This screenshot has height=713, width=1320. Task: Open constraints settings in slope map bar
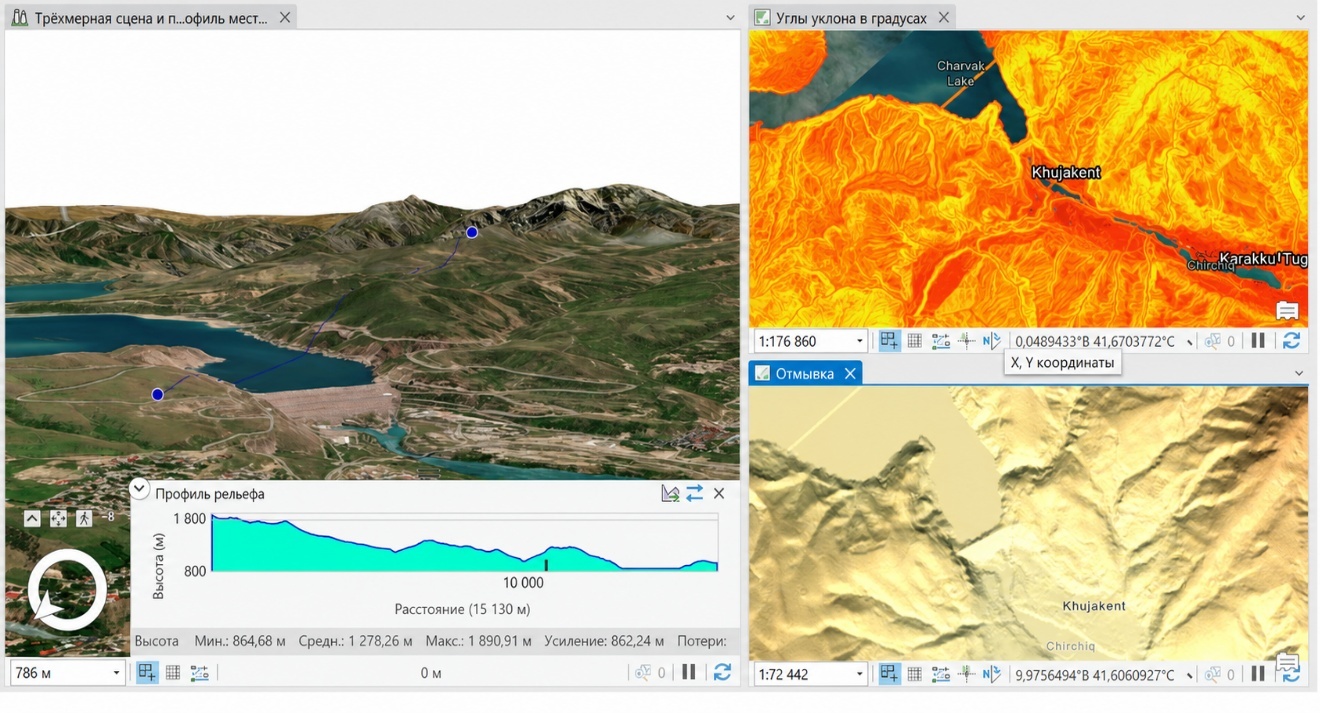point(941,341)
